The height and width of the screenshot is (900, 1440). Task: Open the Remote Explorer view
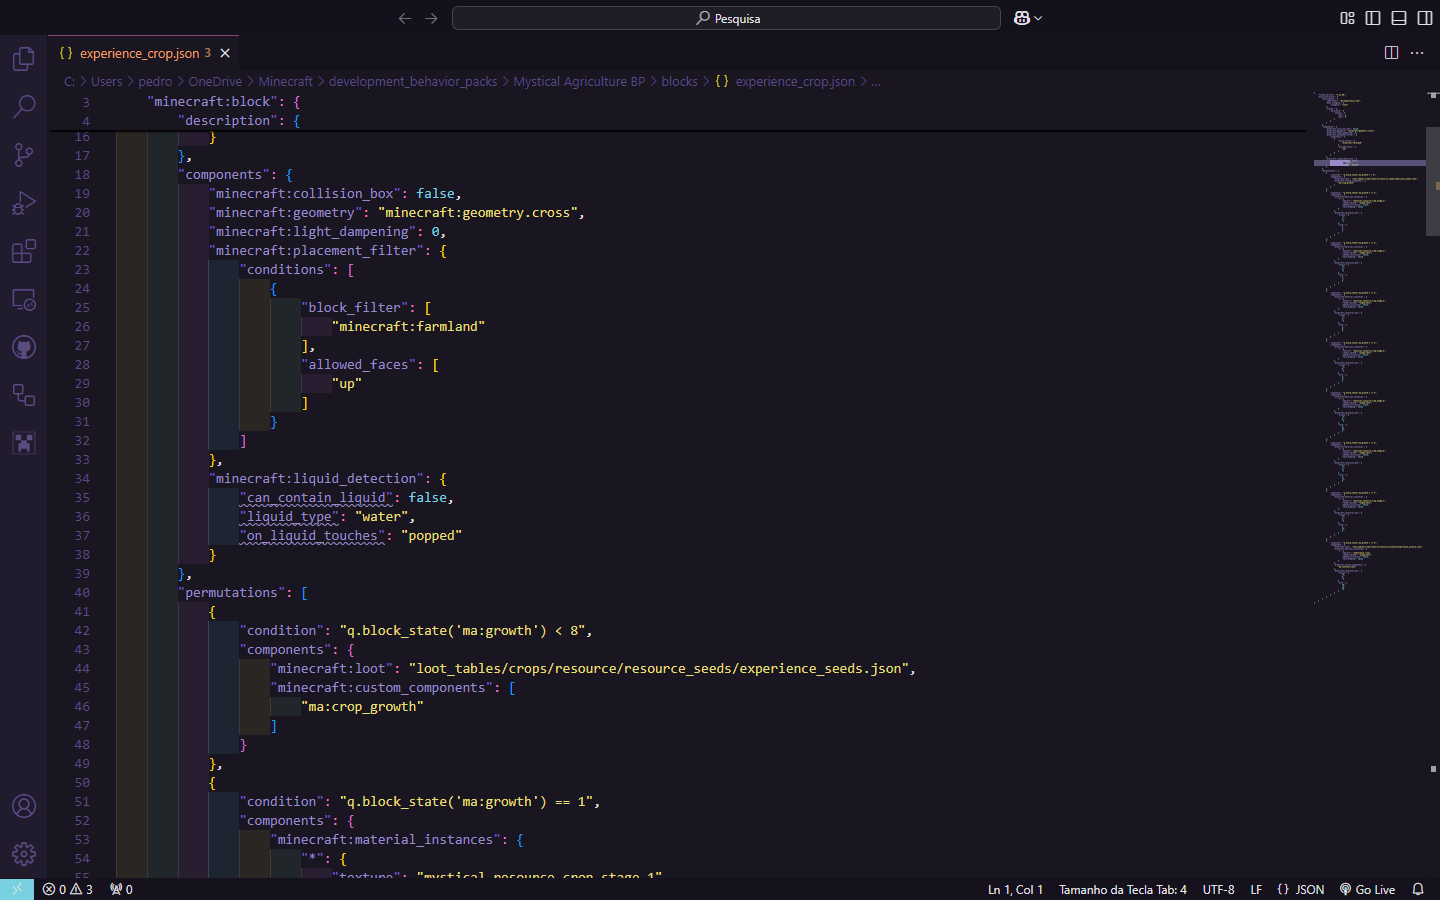point(24,299)
